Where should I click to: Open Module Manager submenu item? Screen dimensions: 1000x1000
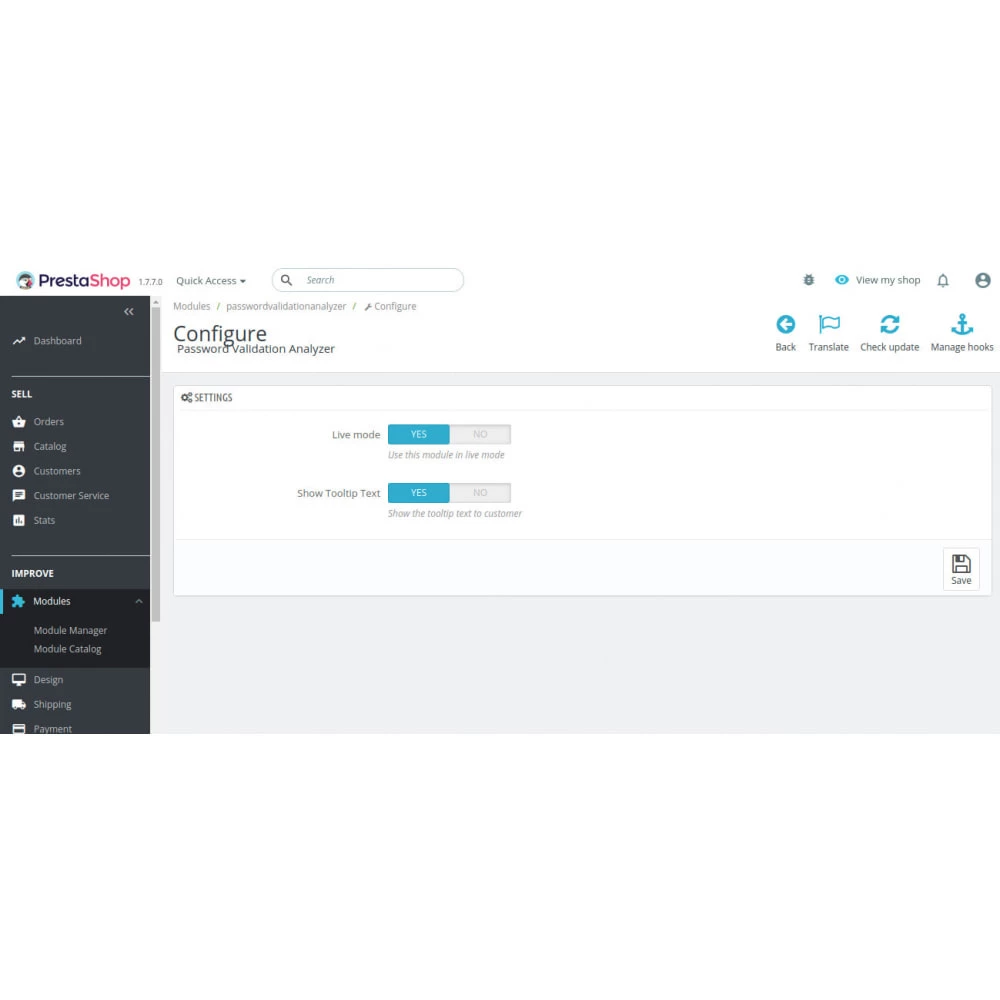point(70,631)
